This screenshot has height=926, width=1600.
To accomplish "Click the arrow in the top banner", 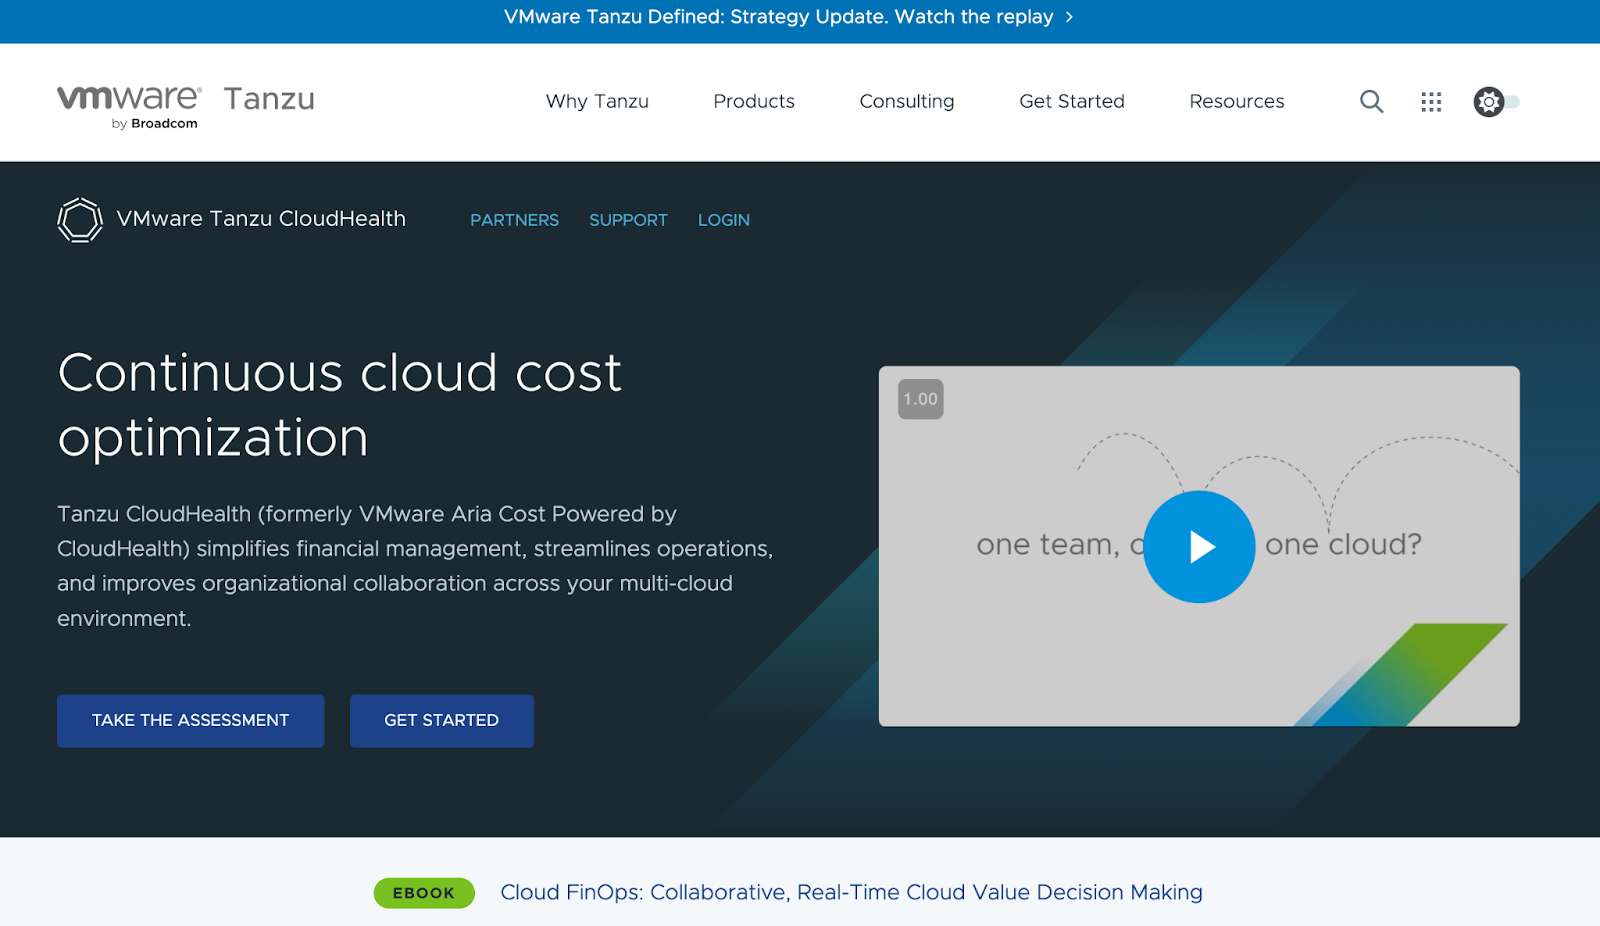I will click(1069, 17).
